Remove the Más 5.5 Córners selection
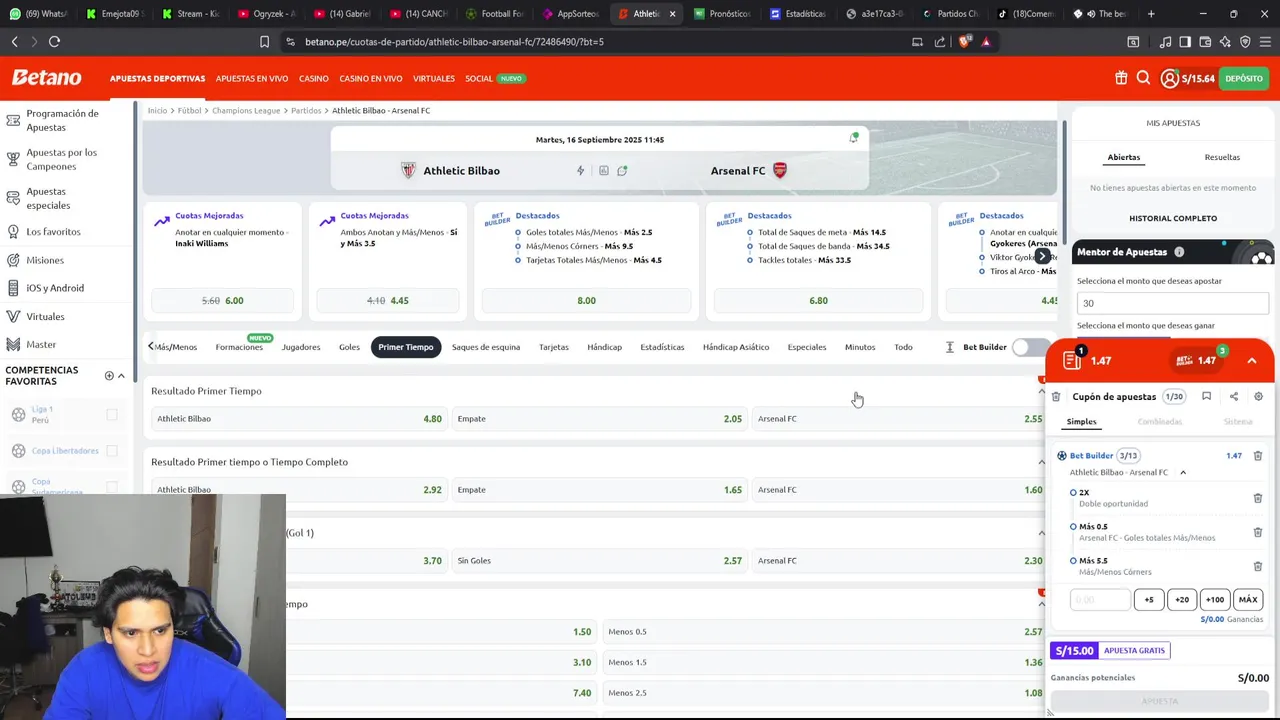 point(1258,566)
